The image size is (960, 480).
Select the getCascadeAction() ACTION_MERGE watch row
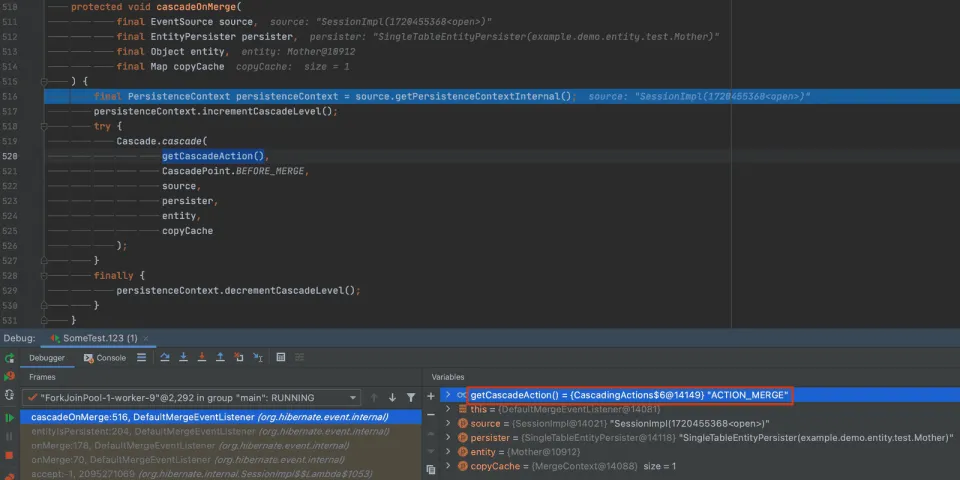[x=699, y=395]
